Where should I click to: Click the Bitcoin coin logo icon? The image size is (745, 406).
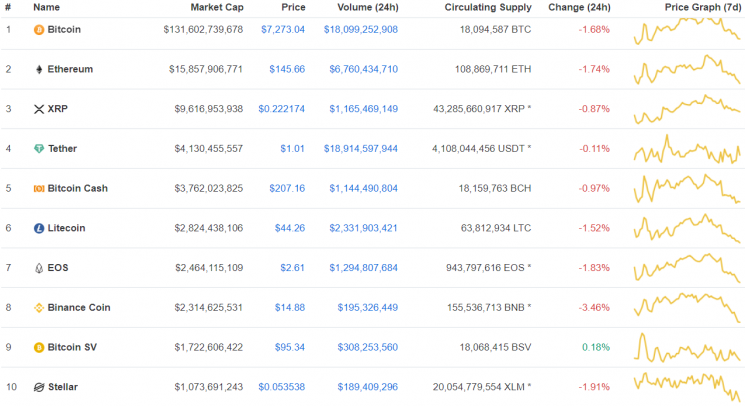(x=39, y=30)
